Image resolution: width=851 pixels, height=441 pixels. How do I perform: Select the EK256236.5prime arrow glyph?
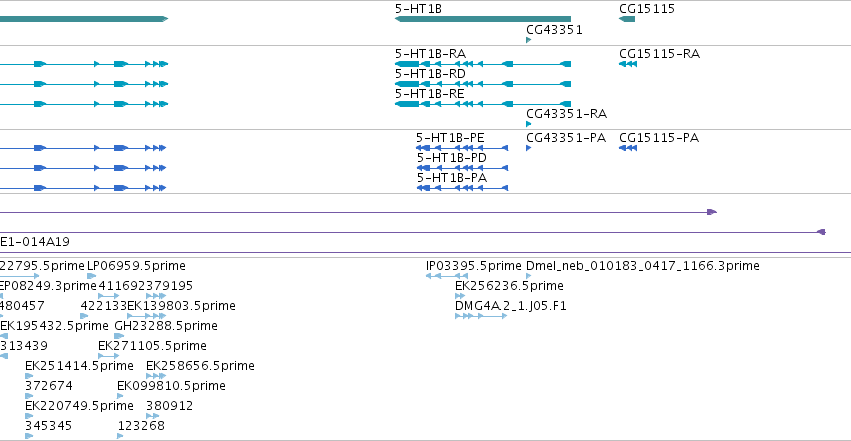tap(460, 296)
